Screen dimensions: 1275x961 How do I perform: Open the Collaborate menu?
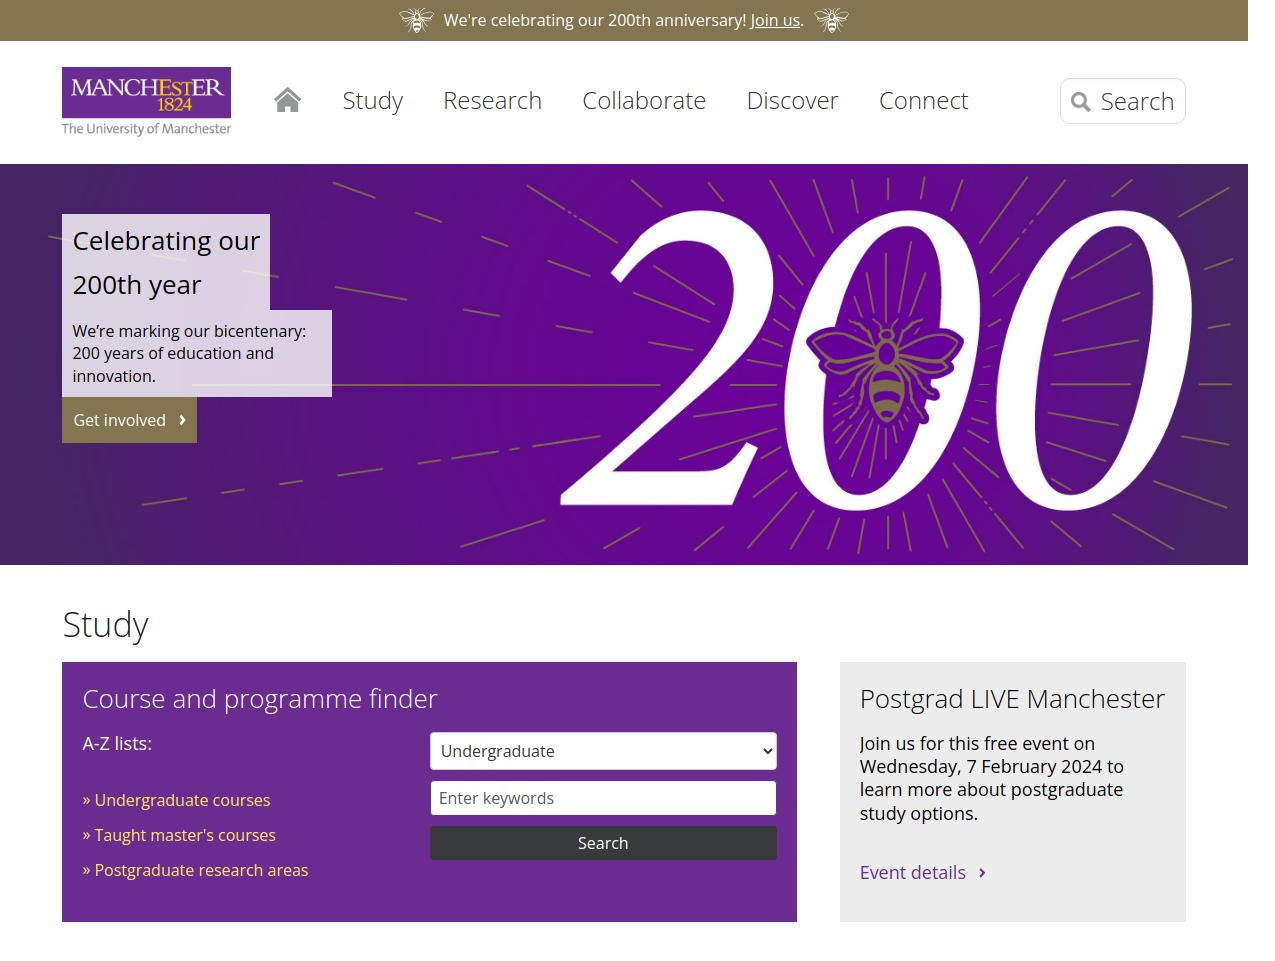coord(644,100)
